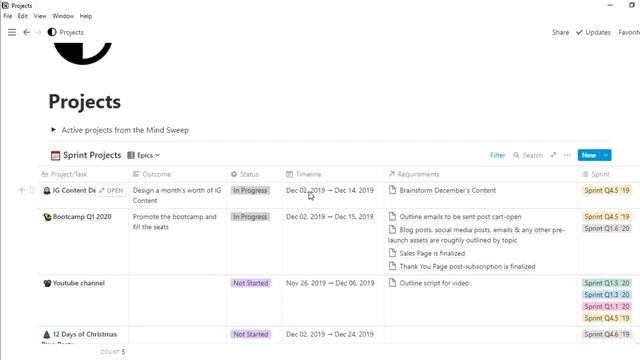The height and width of the screenshot is (360, 640).
Task: Open the Epics view dropdown
Action: point(149,155)
